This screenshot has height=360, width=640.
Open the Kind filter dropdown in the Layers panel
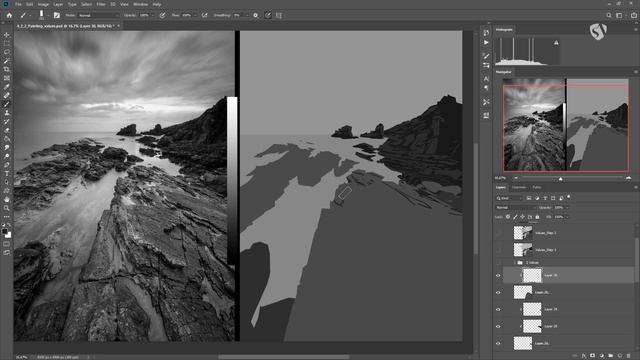pos(509,198)
